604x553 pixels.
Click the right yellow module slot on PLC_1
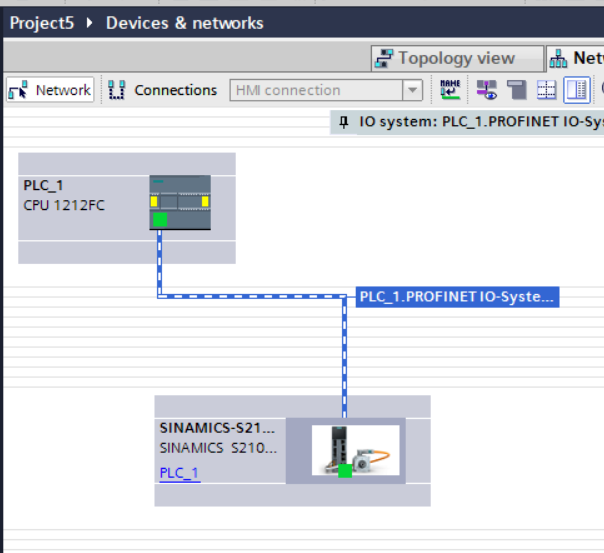(x=205, y=201)
